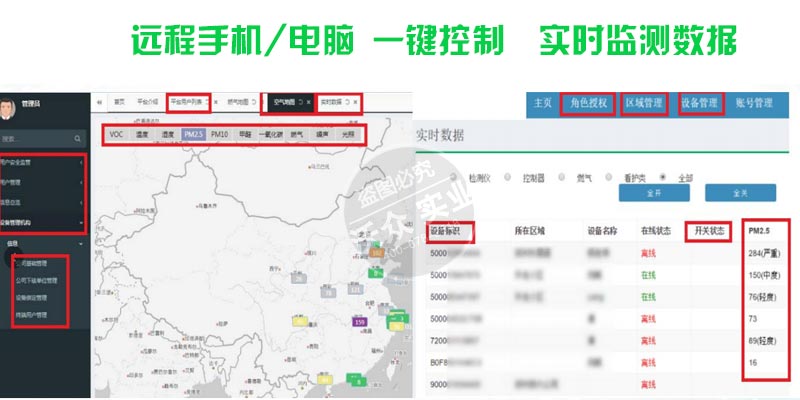Collapse the 设备管理机构 sidebar section
This screenshot has width=800, height=400.
[x=40, y=221]
